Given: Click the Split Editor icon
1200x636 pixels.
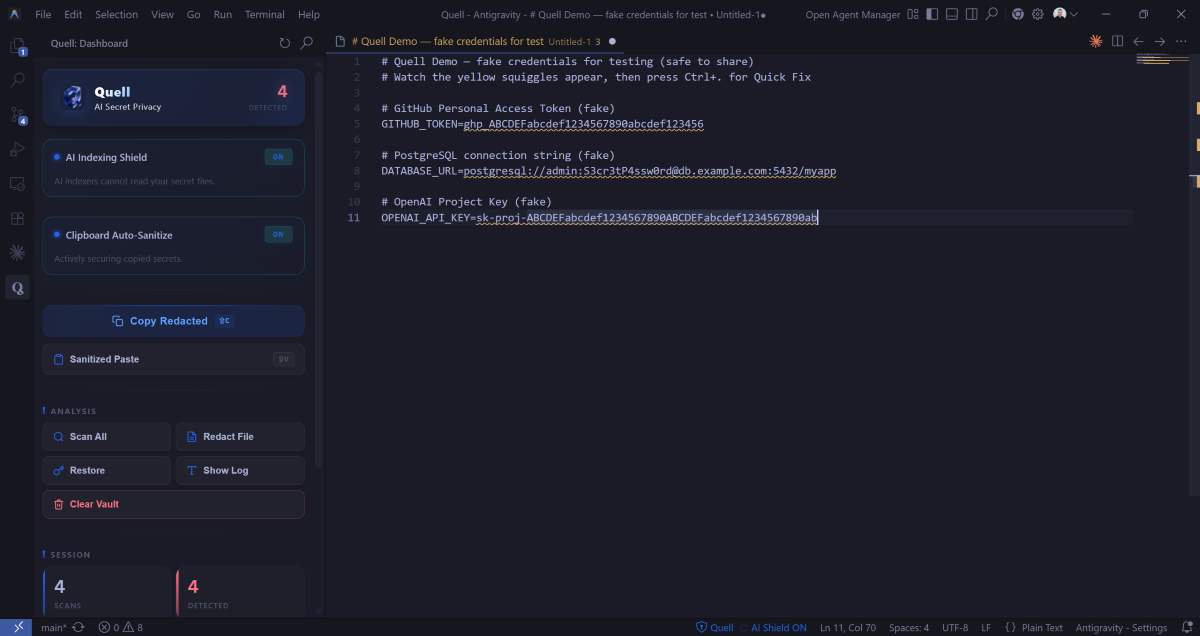Looking at the screenshot, I should point(1117,41).
